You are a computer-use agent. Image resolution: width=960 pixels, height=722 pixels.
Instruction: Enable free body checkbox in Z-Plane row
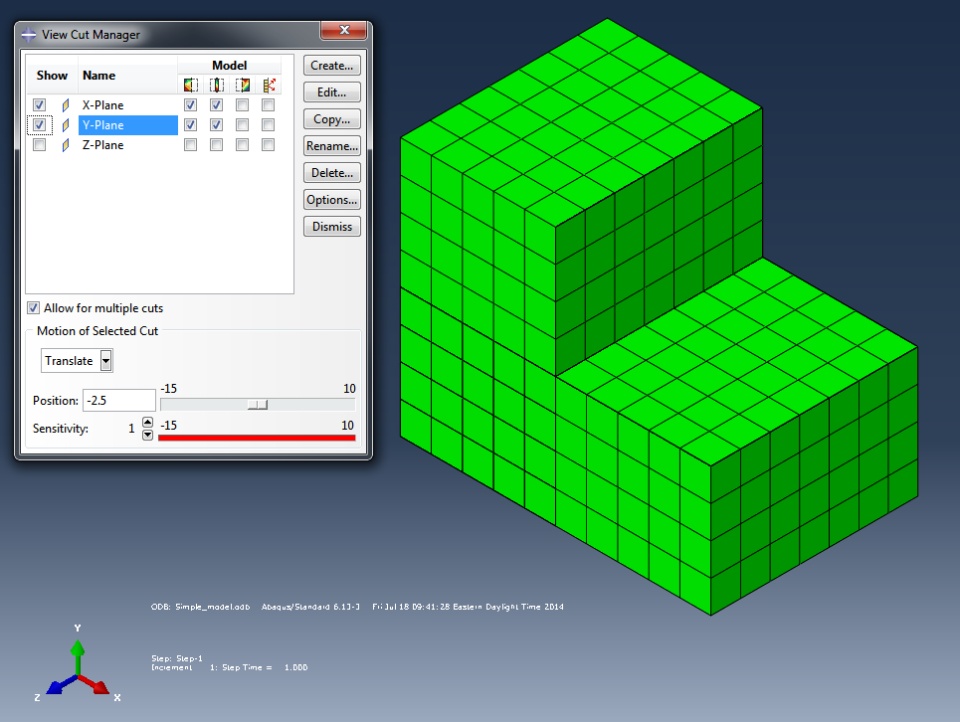point(268,145)
